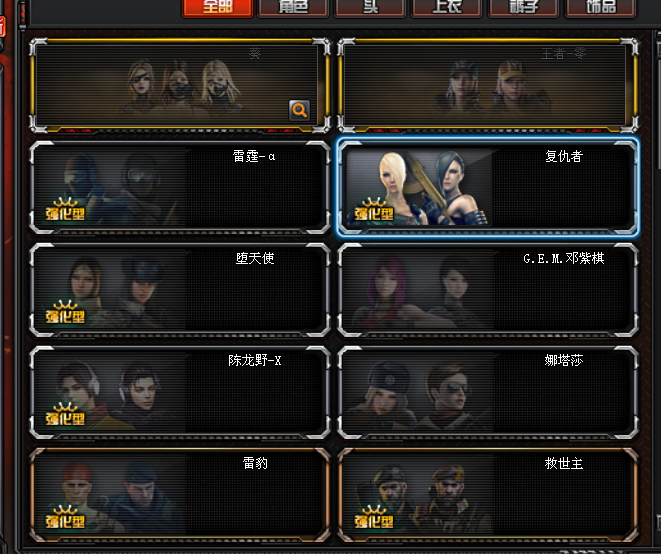This screenshot has height=554, width=661.
Task: Switch to the 角色 tab
Action: point(293,8)
